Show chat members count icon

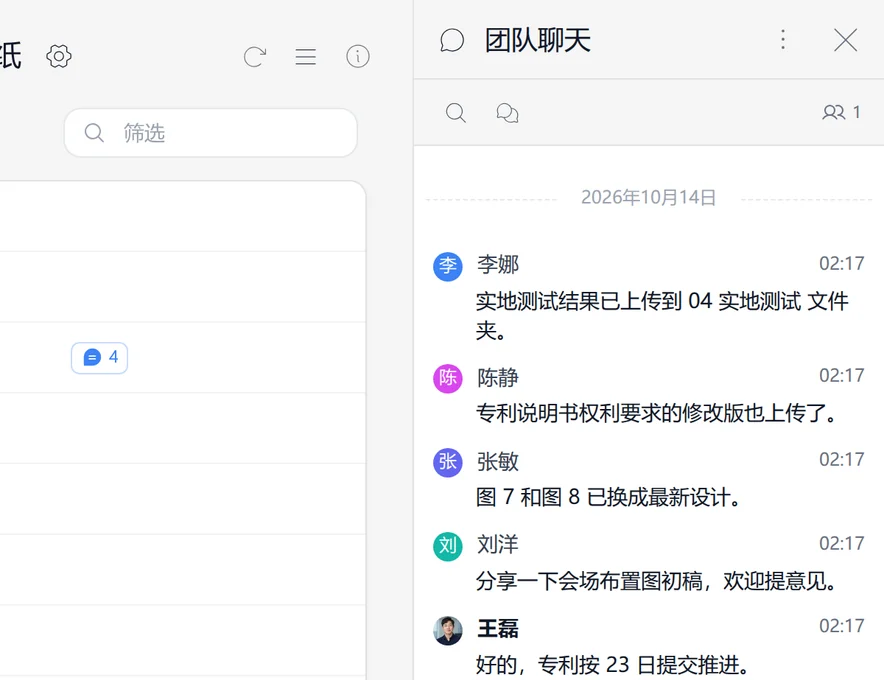pyautogui.click(x=841, y=112)
